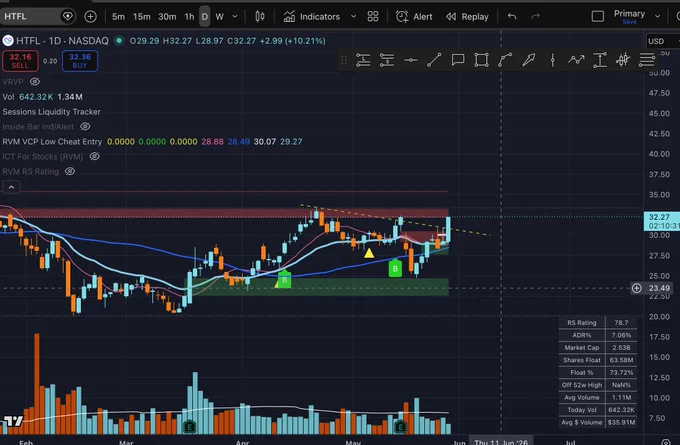
Task: Select the Arrow Marker drawing tool
Action: click(x=529, y=60)
